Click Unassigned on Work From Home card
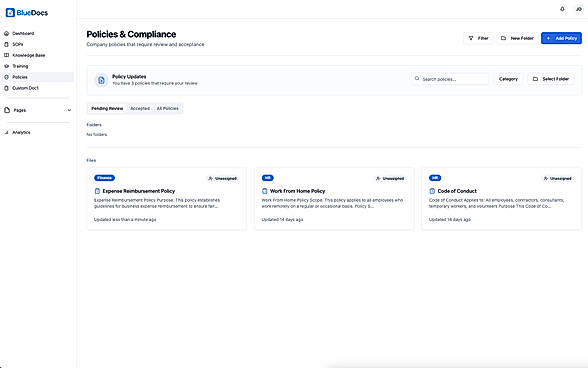 point(390,179)
